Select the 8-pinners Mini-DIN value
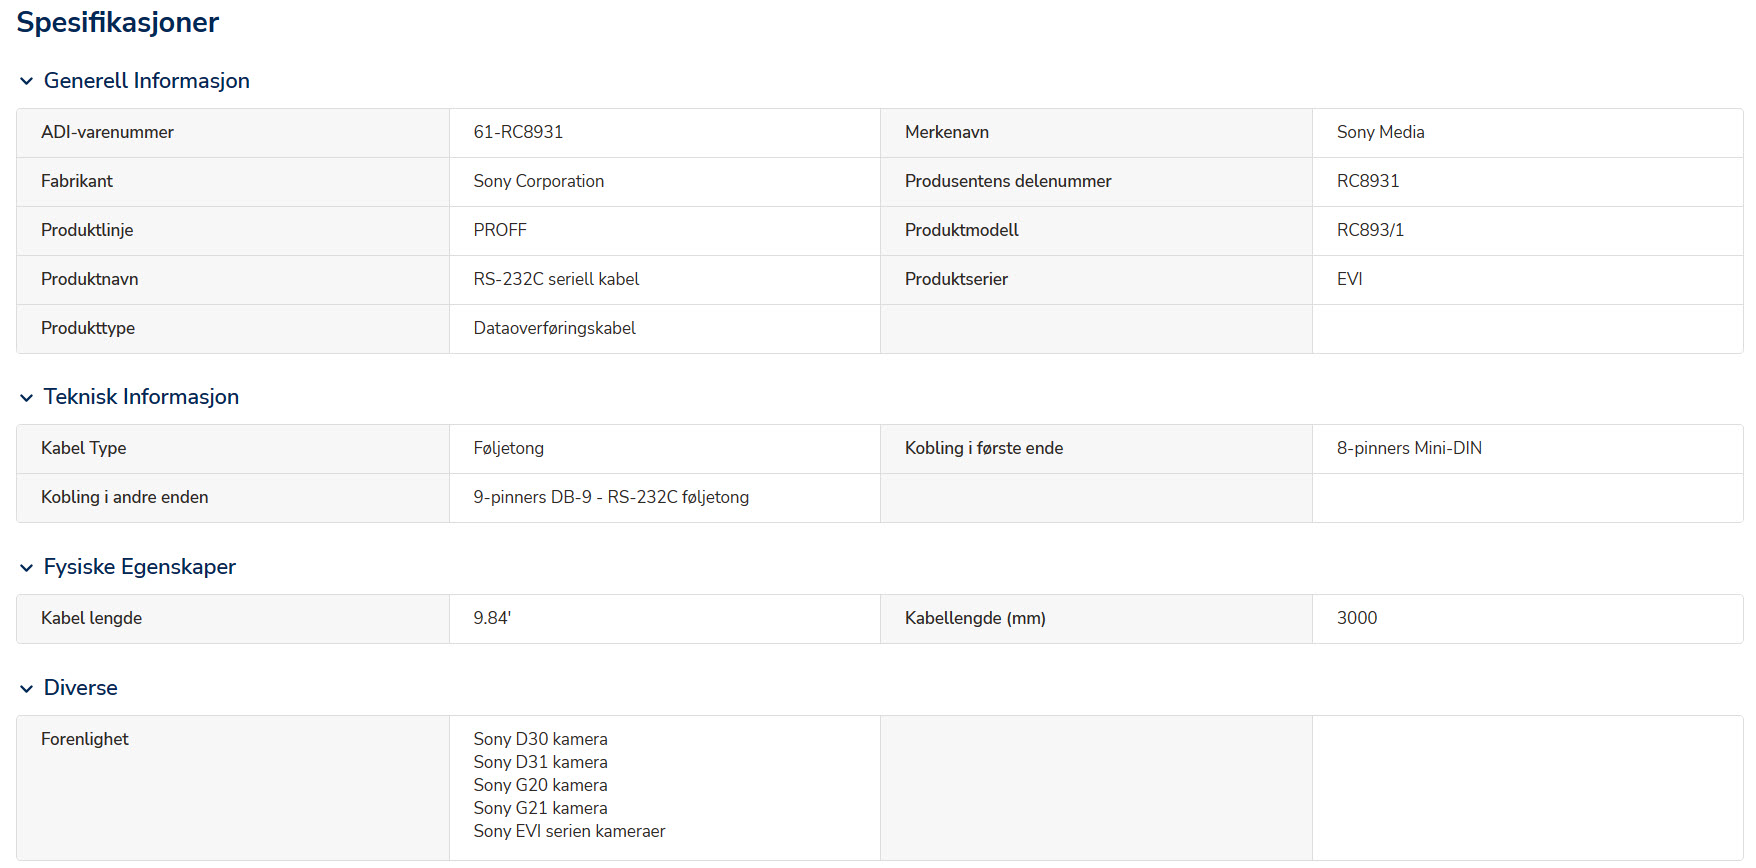1756x868 pixels. click(x=1409, y=448)
